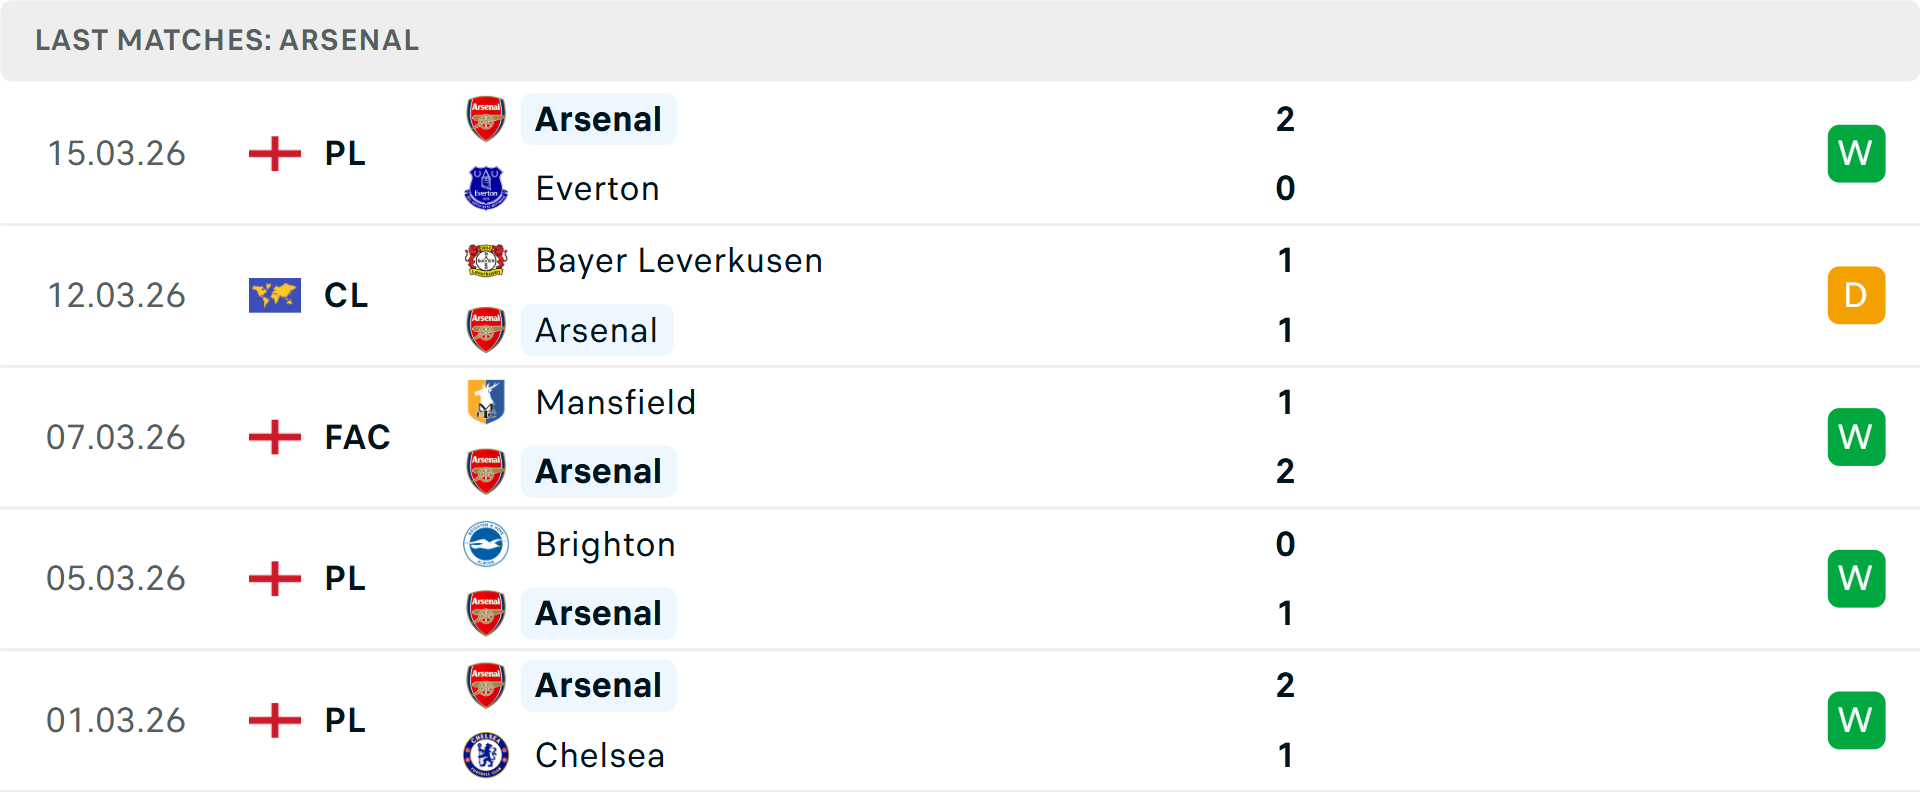This screenshot has width=1920, height=792.
Task: Open the Bayer Leverkusen team link
Action: click(679, 260)
